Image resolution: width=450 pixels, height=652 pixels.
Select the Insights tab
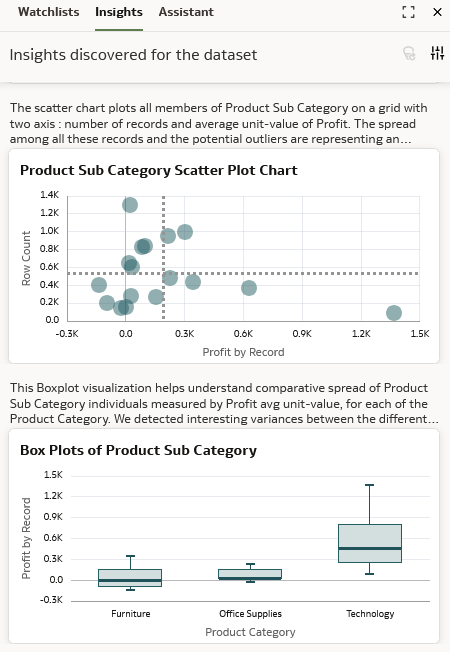tap(119, 12)
